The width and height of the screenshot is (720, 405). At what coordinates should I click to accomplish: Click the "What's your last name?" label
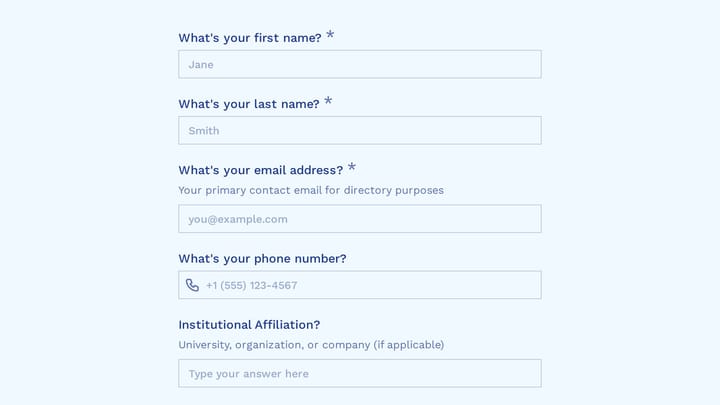pyautogui.click(x=249, y=104)
